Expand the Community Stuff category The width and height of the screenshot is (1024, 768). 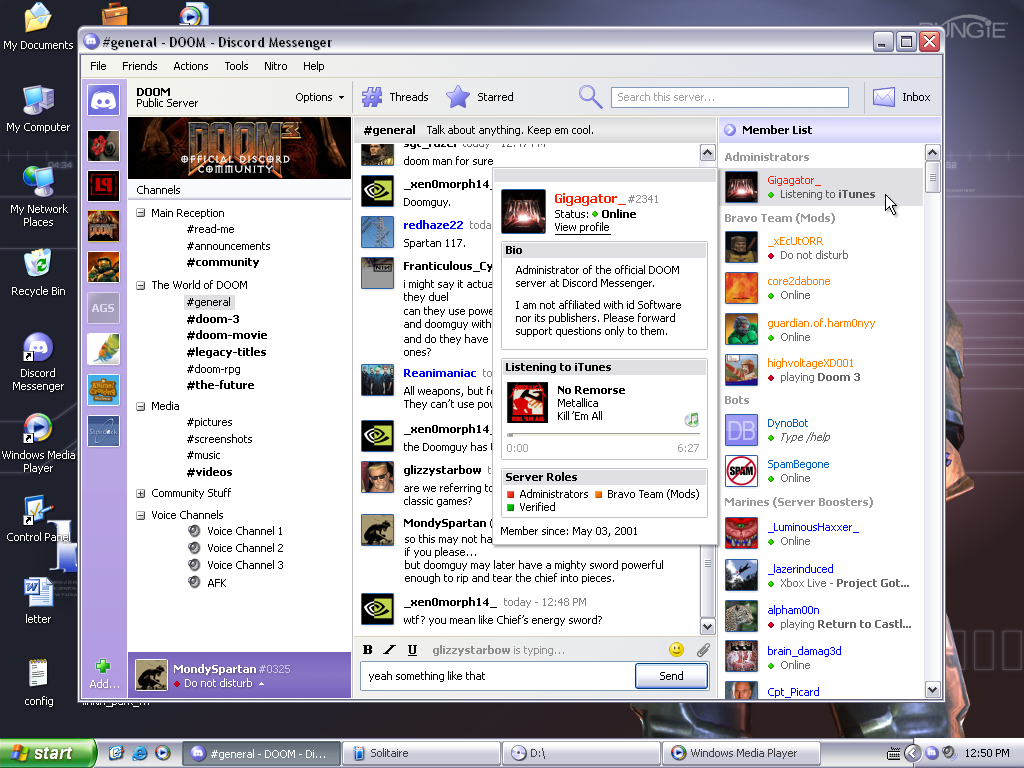(x=141, y=493)
